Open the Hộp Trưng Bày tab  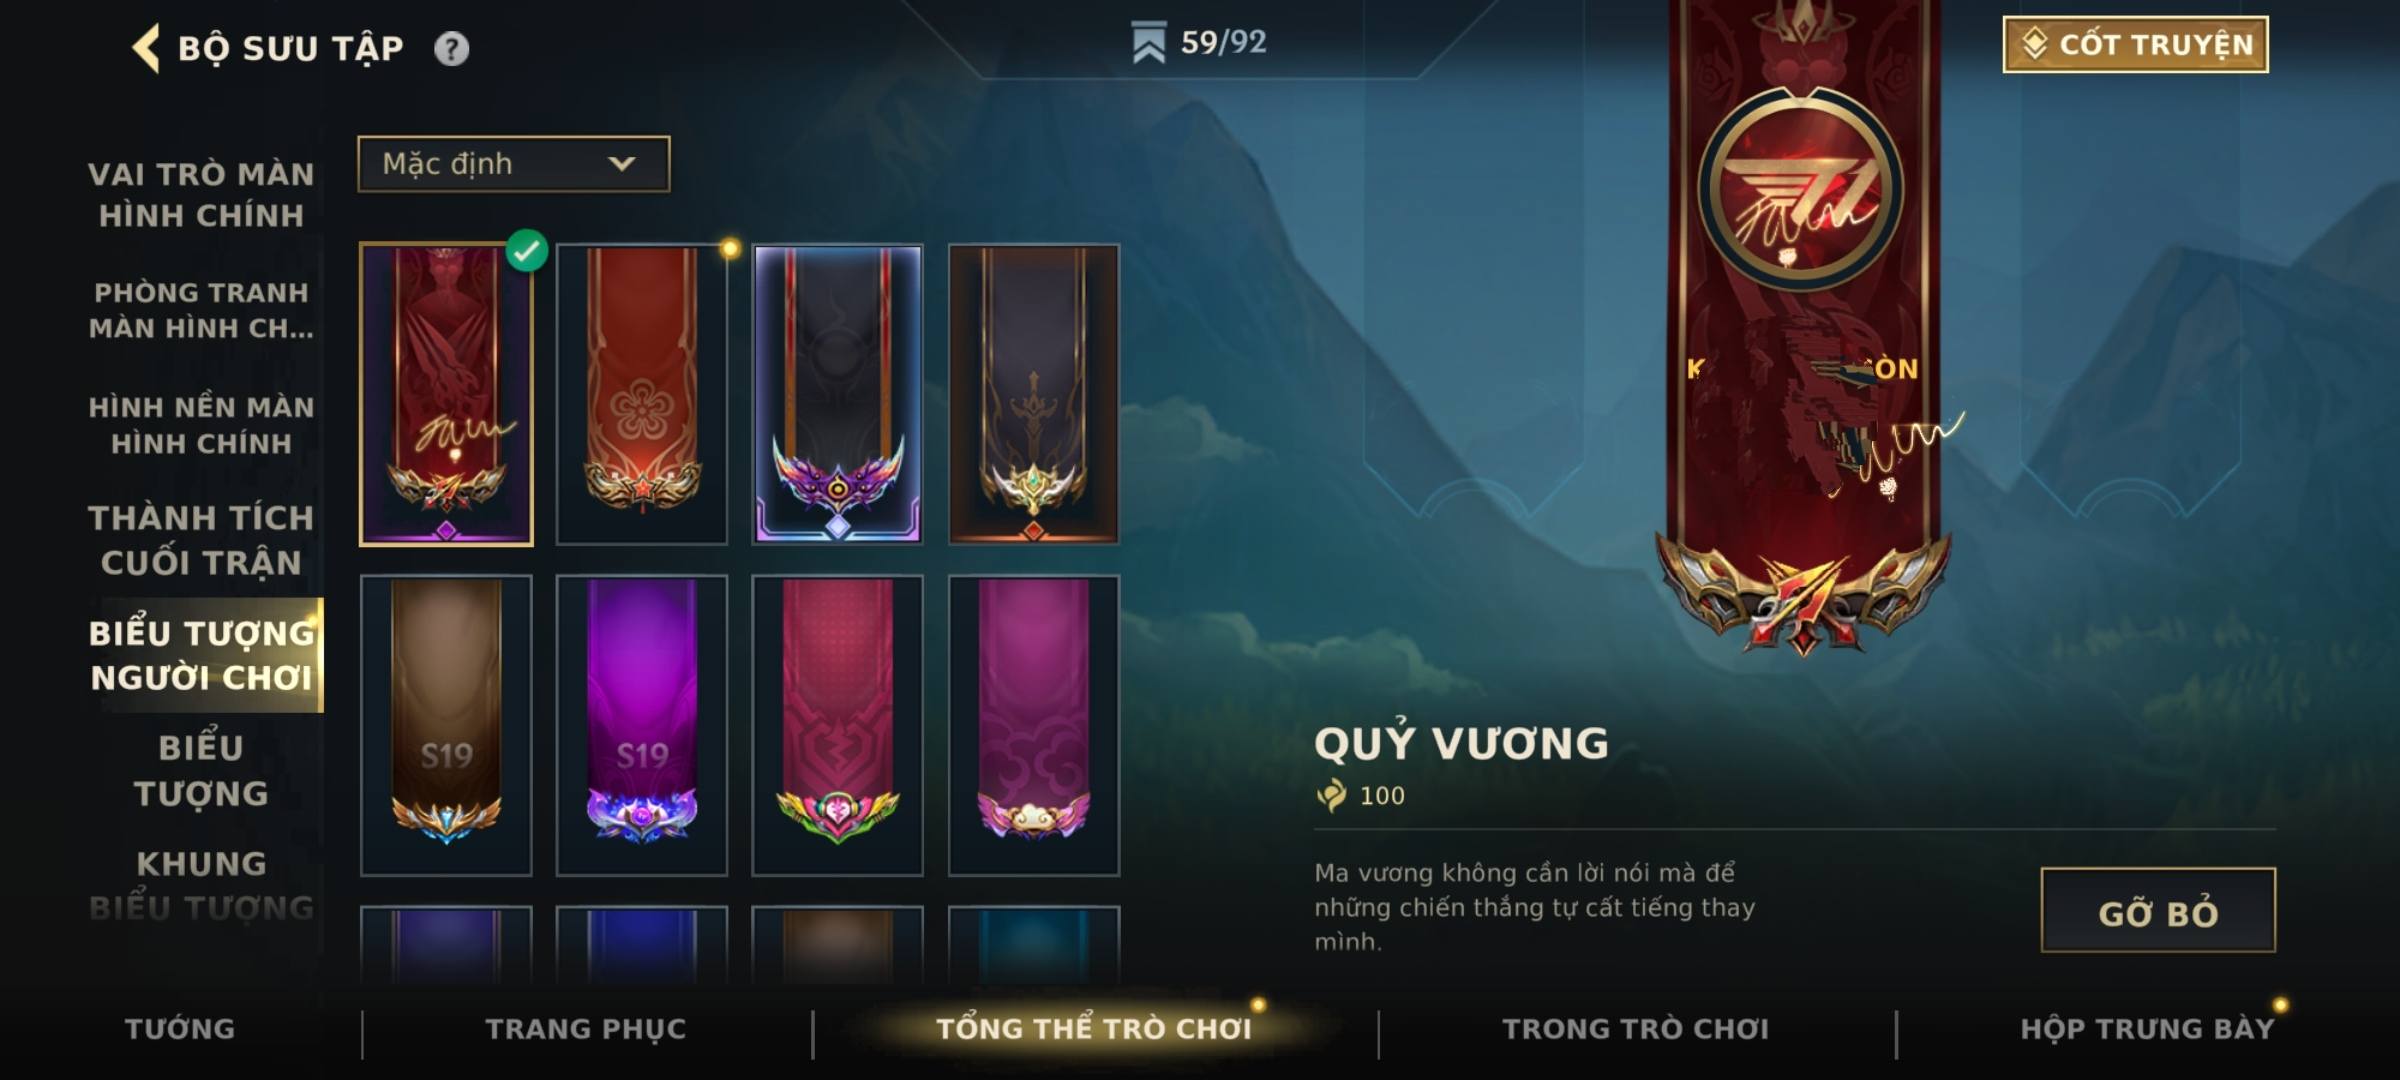coord(2147,1029)
